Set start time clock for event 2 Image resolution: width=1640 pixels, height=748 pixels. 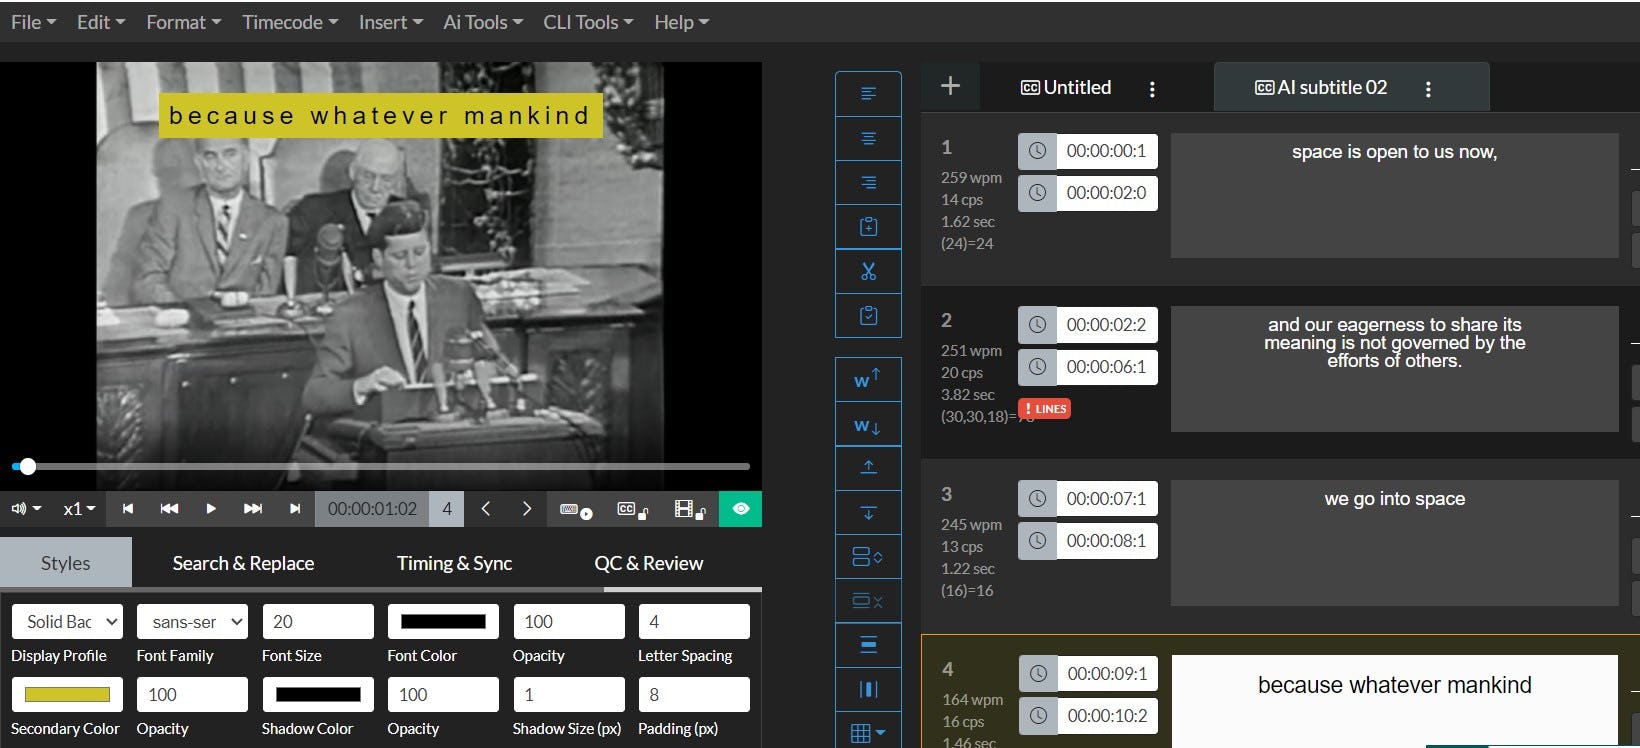pyautogui.click(x=1038, y=325)
